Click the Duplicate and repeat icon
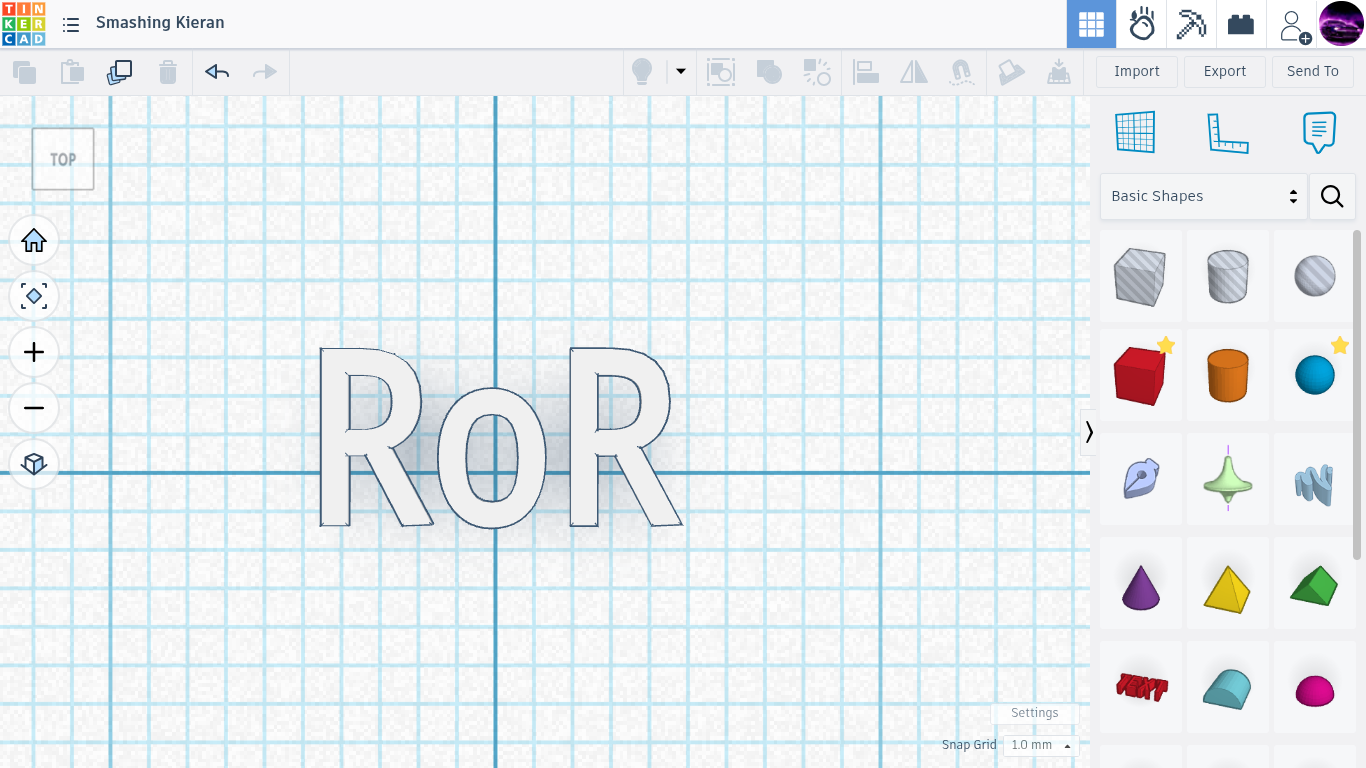 tap(119, 72)
